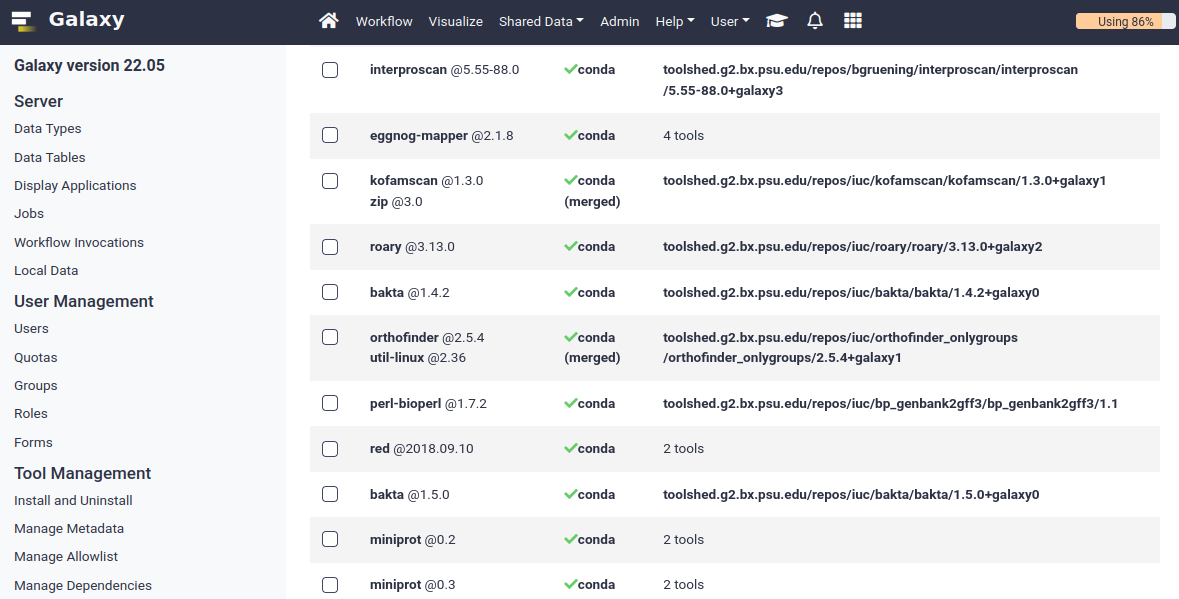Open the Shared Data dropdown
This screenshot has width=1179, height=599.
tap(541, 22)
